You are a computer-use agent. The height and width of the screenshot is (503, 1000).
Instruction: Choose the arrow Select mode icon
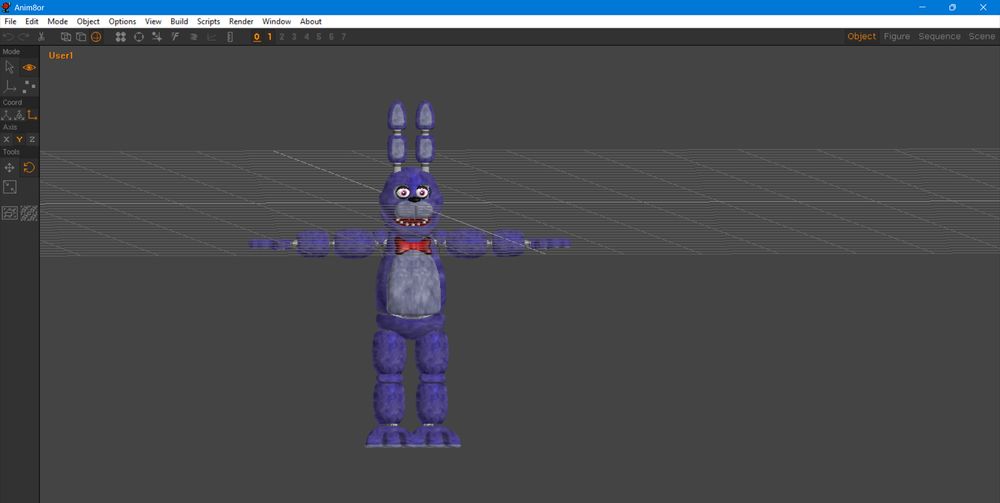coord(10,67)
